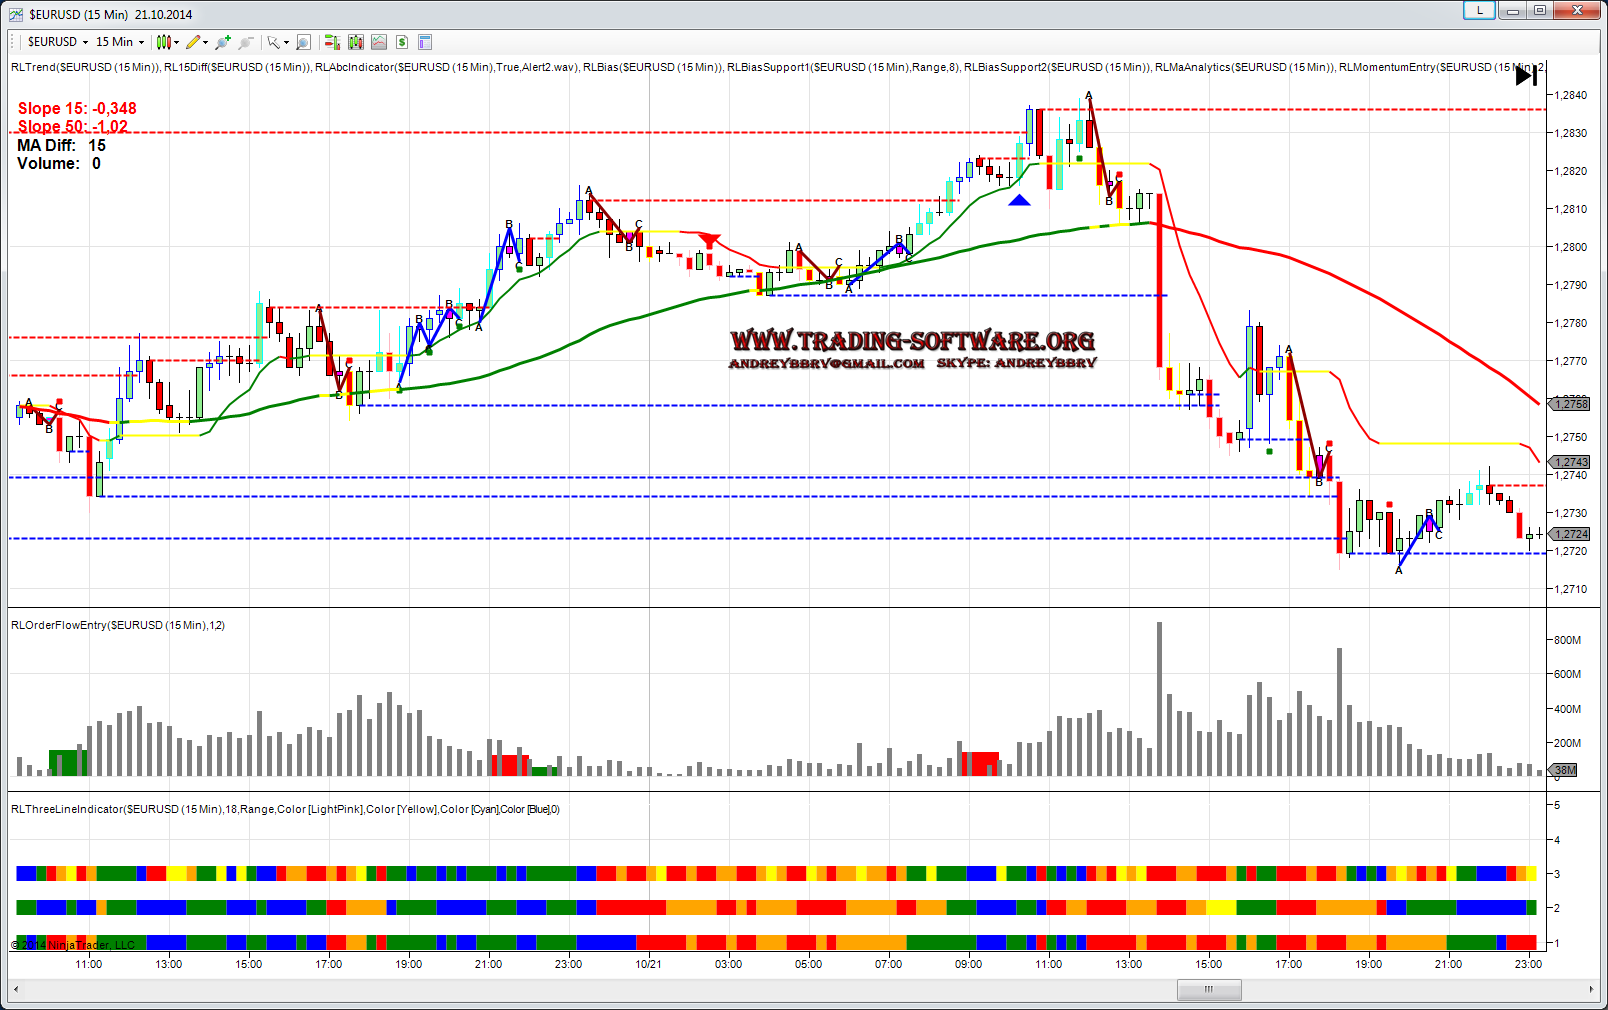Click the scrollbar left arrow
The image size is (1608, 1010).
[x=16, y=990]
